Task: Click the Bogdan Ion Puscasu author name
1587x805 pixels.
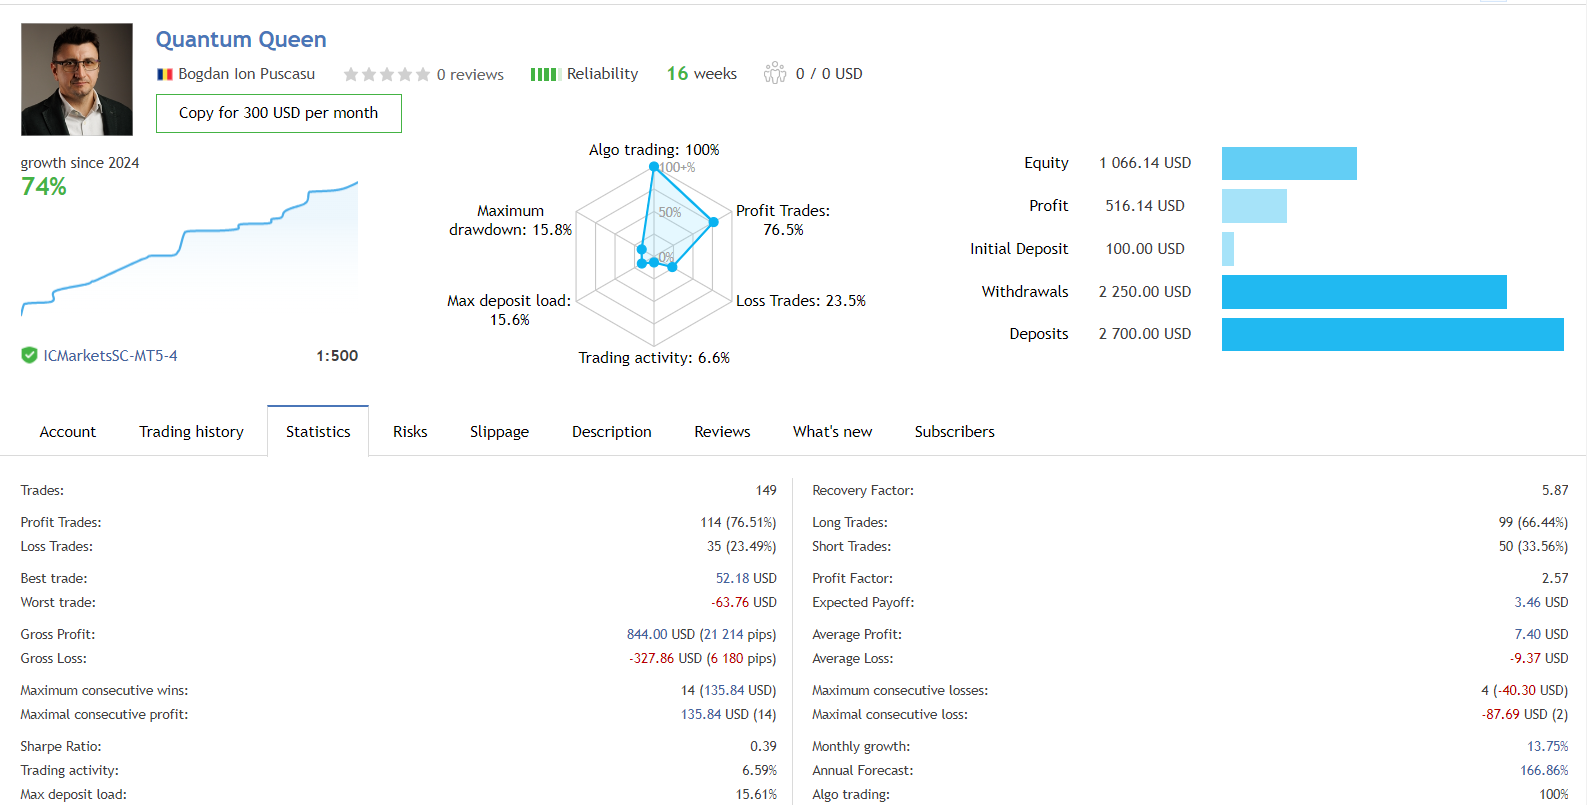Action: (246, 74)
